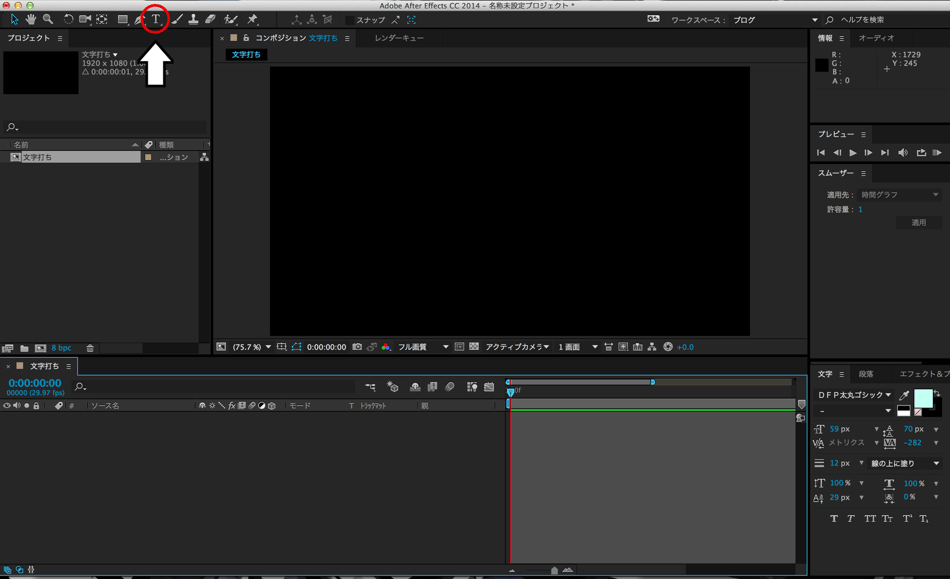950x579 pixels.
Task: Click the light cyan fill color swatch
Action: pos(923,398)
